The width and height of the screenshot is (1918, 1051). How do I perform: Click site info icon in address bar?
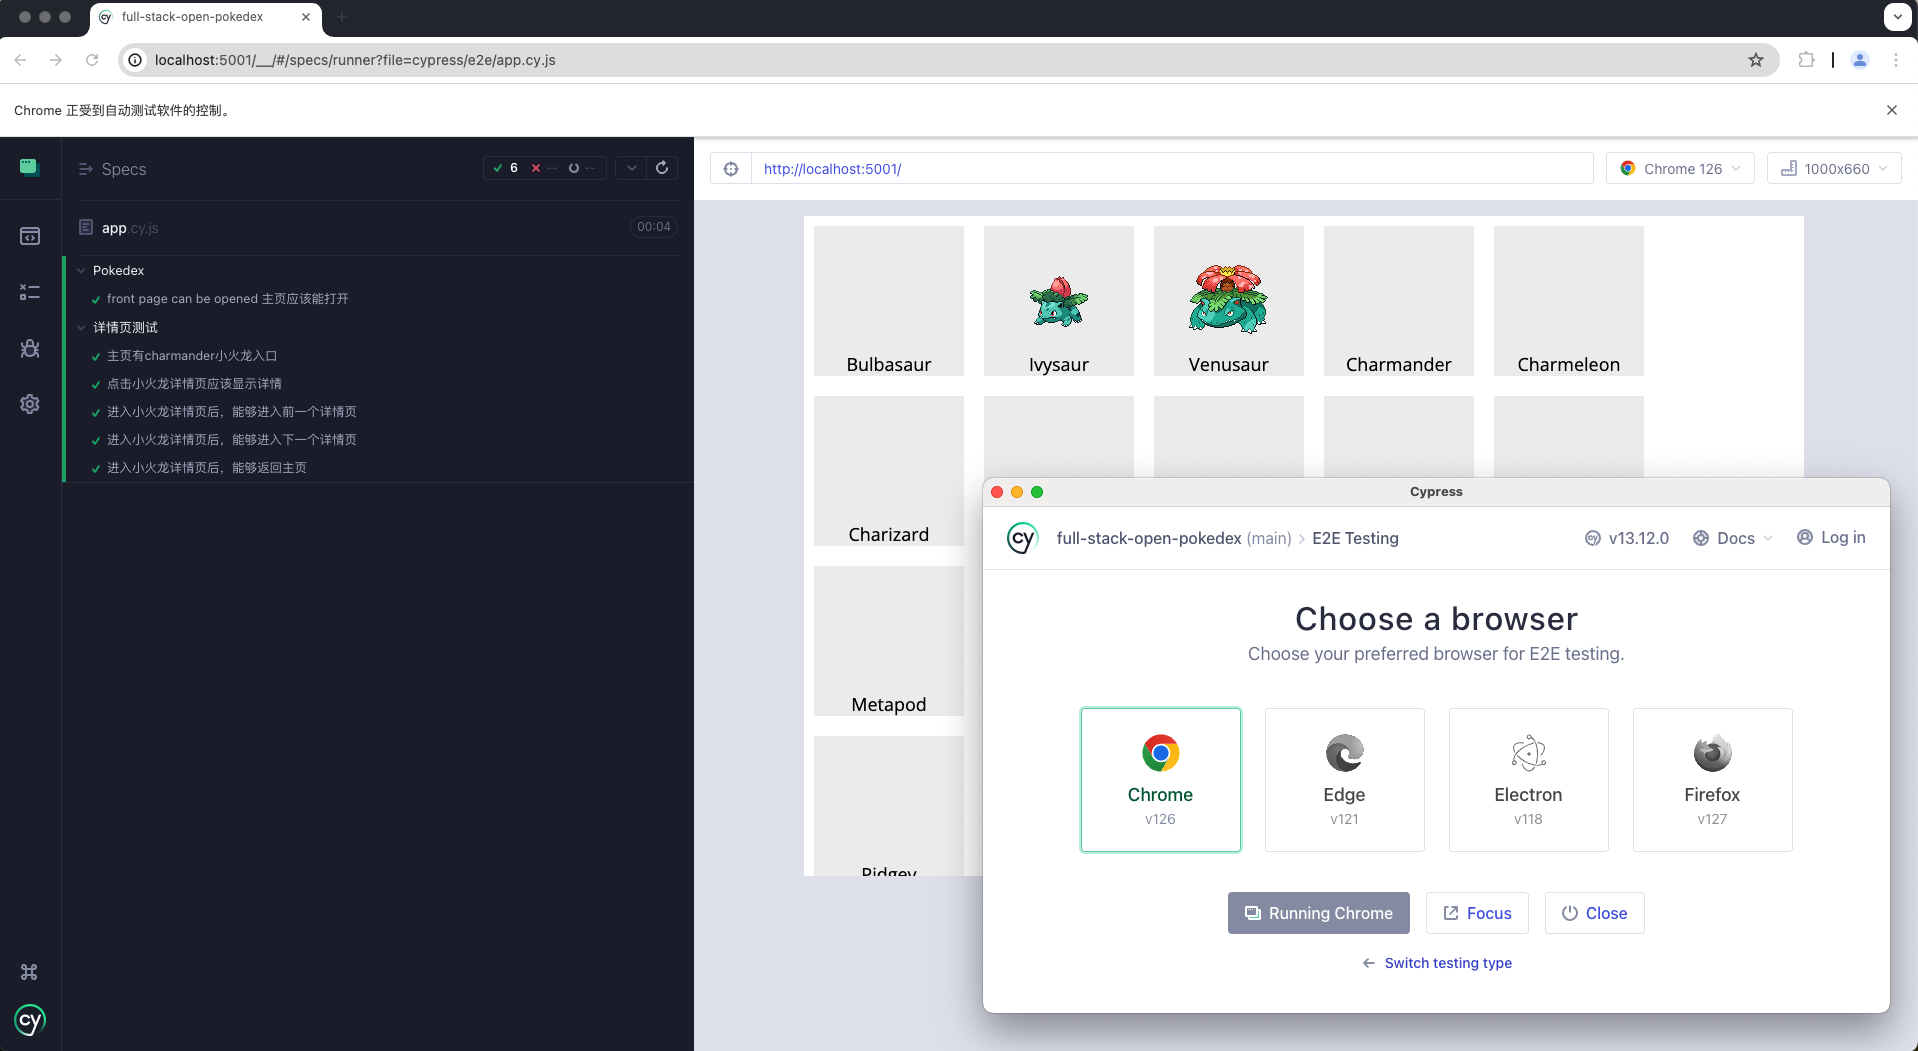(135, 60)
